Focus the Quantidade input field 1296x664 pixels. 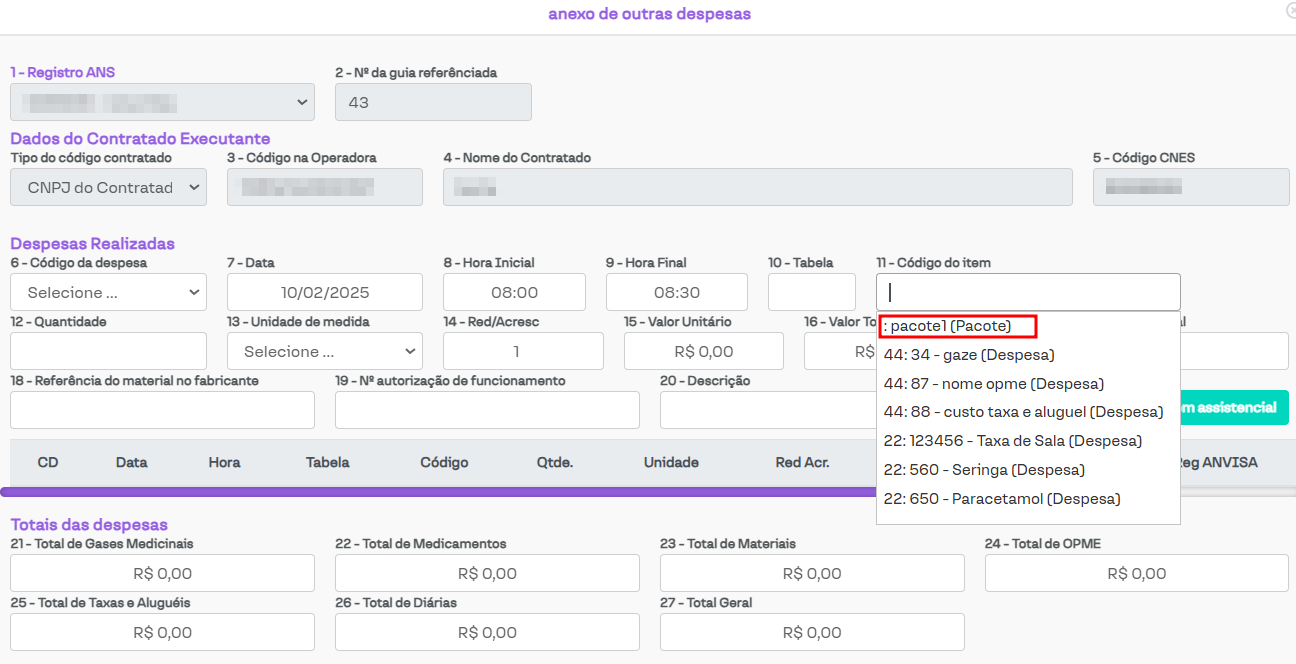[108, 351]
